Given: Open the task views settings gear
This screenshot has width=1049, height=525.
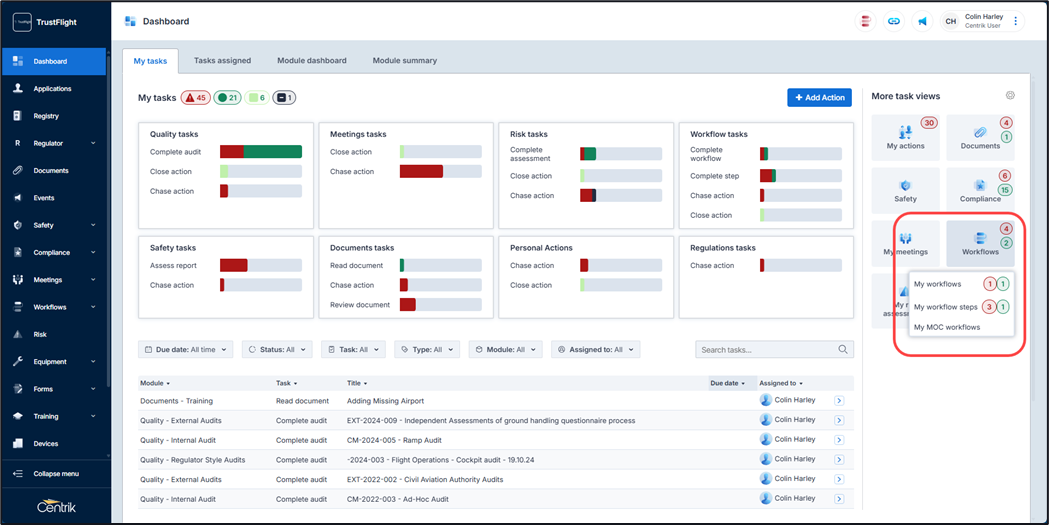Looking at the screenshot, I should click(1010, 96).
